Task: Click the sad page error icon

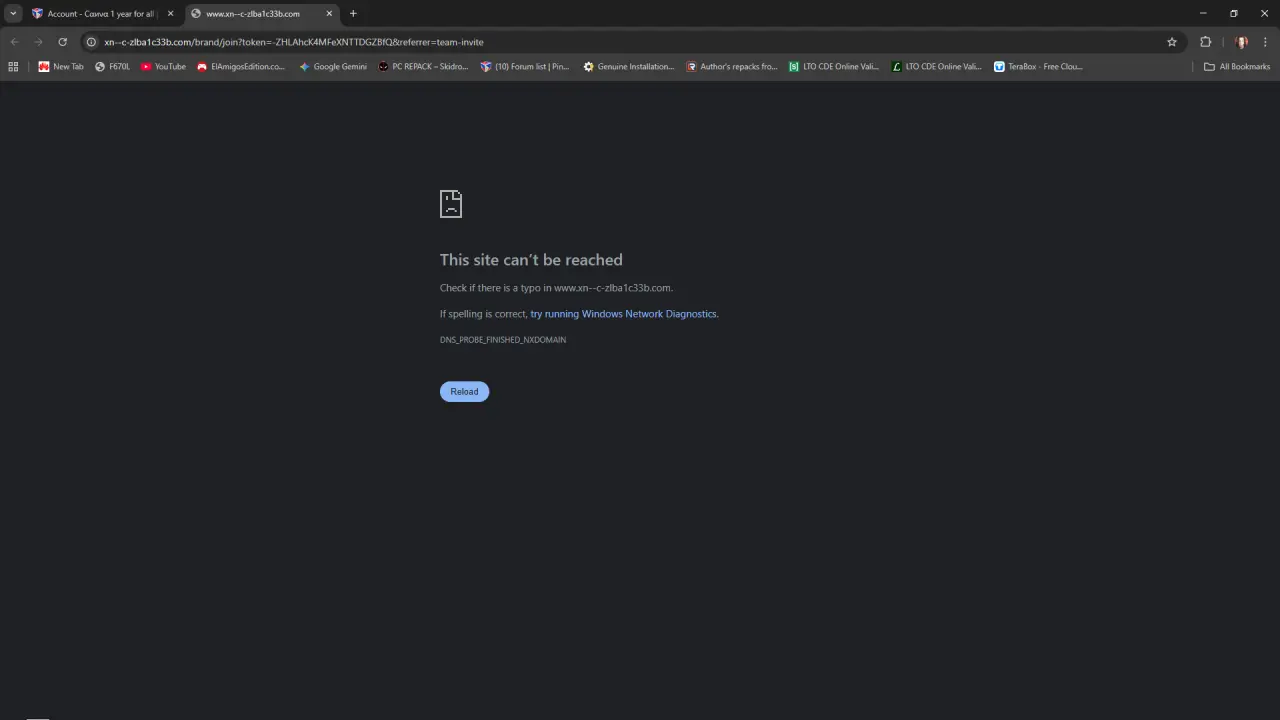Action: 451,204
